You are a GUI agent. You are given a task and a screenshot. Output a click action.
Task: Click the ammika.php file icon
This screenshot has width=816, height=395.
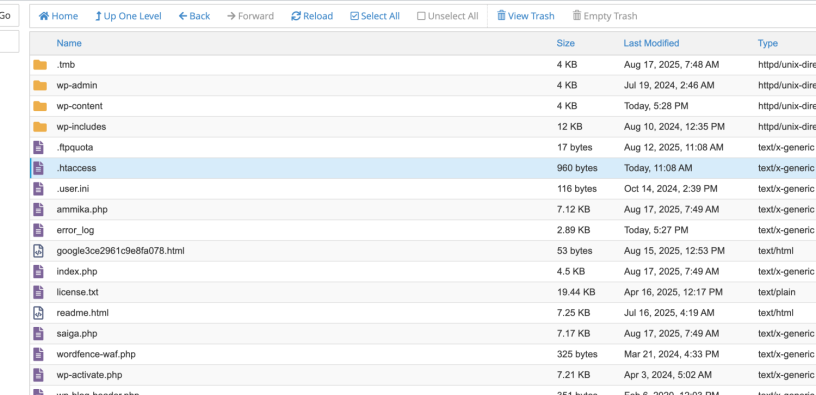[39, 209]
